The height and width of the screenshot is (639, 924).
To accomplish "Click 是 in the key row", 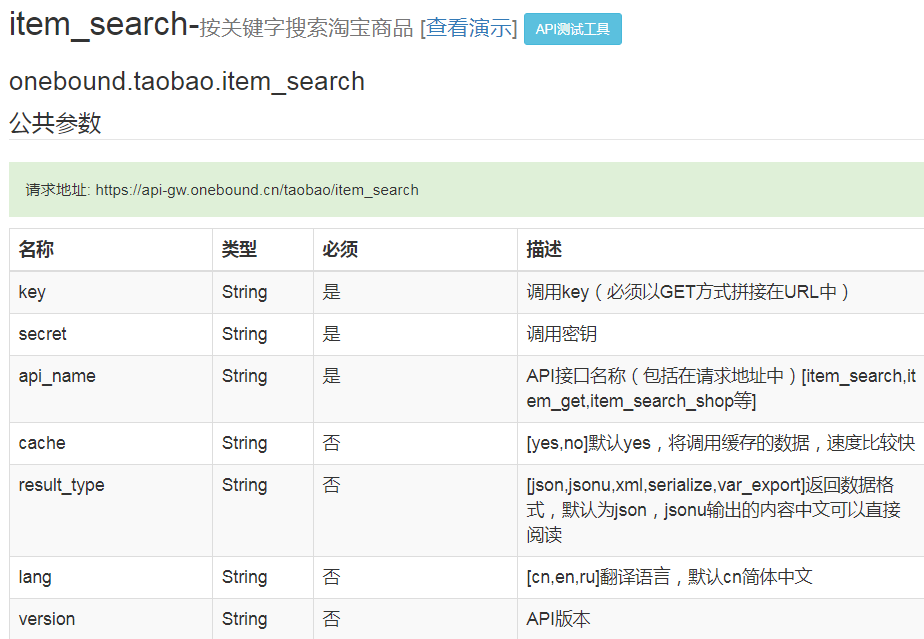I will (x=331, y=292).
